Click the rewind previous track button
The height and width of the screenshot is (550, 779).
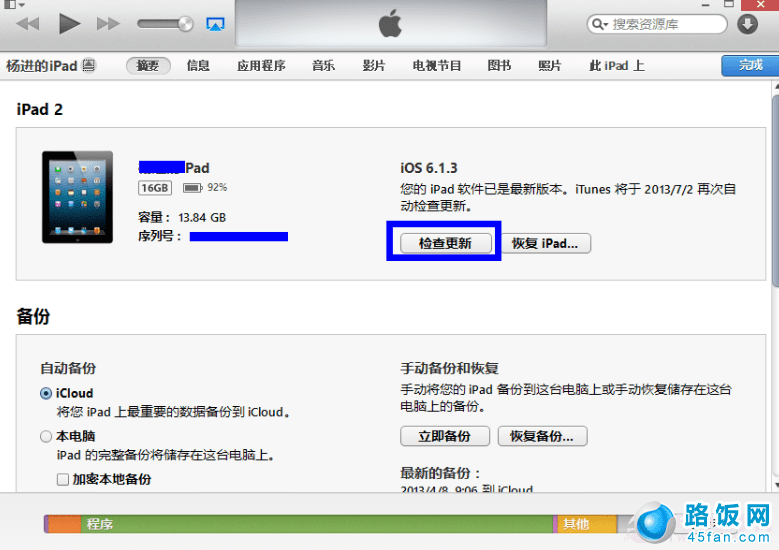pyautogui.click(x=28, y=23)
